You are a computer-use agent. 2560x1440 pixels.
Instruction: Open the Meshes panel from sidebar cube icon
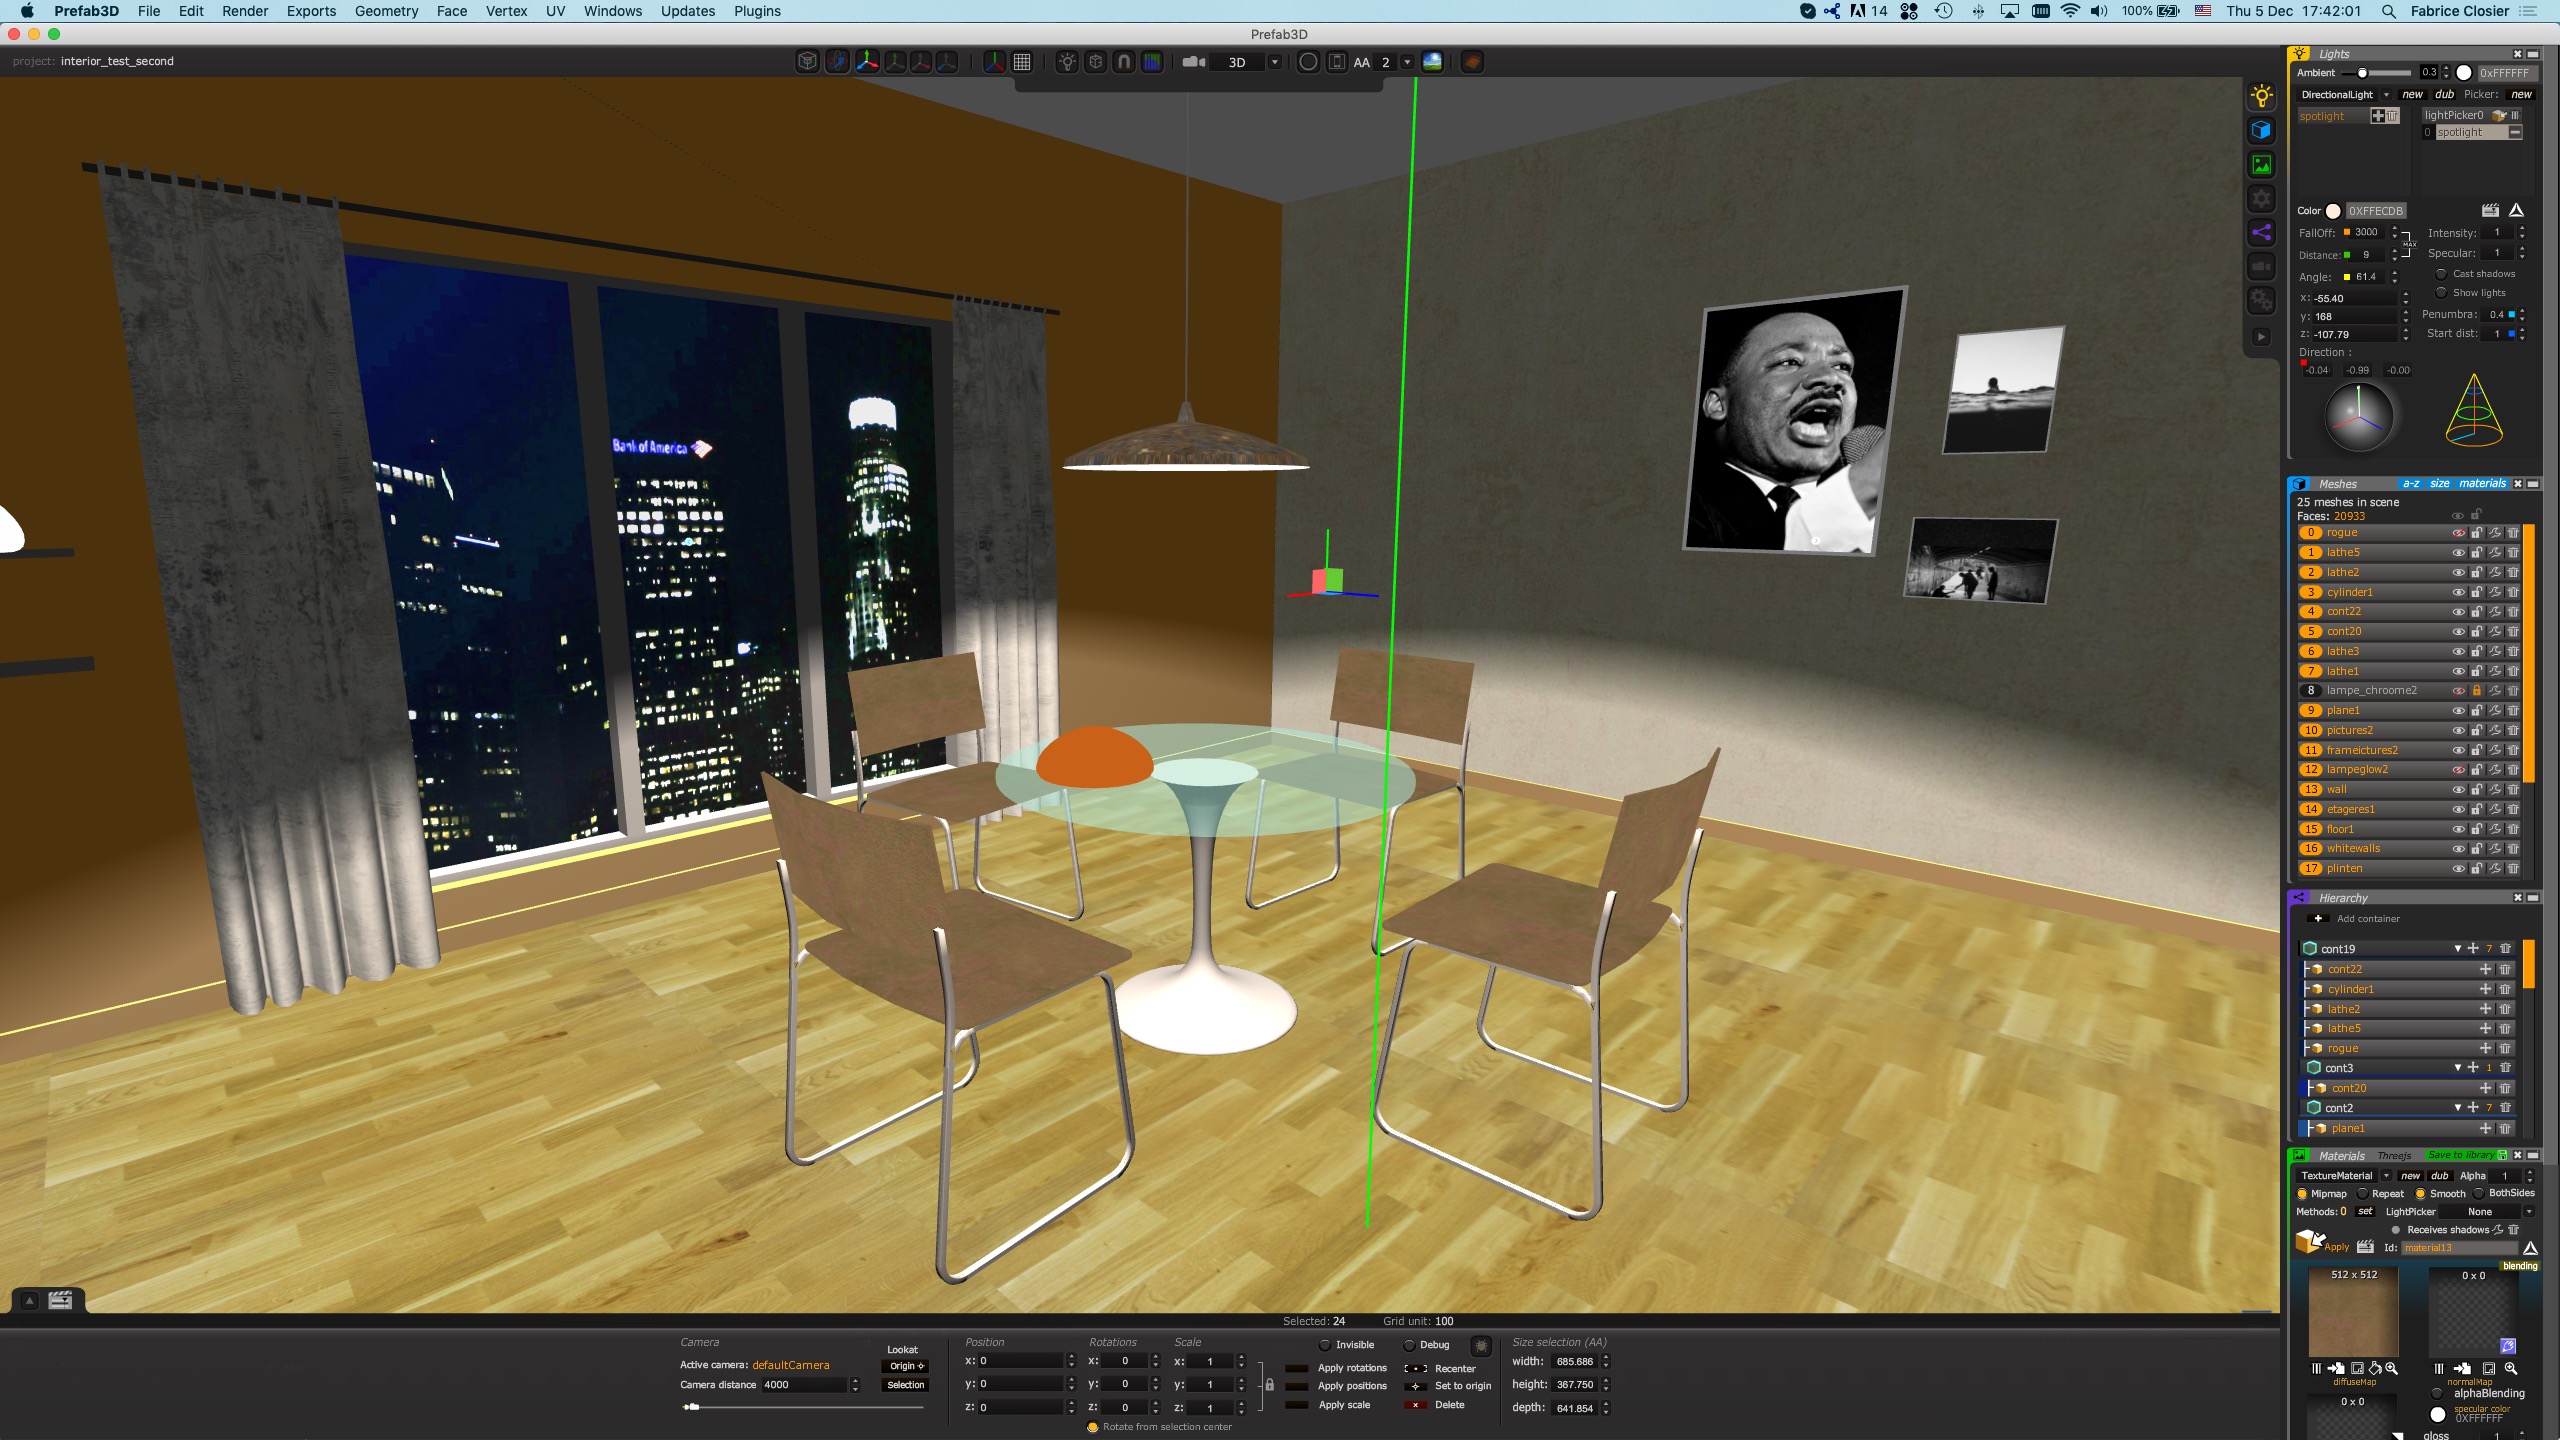[2261, 131]
